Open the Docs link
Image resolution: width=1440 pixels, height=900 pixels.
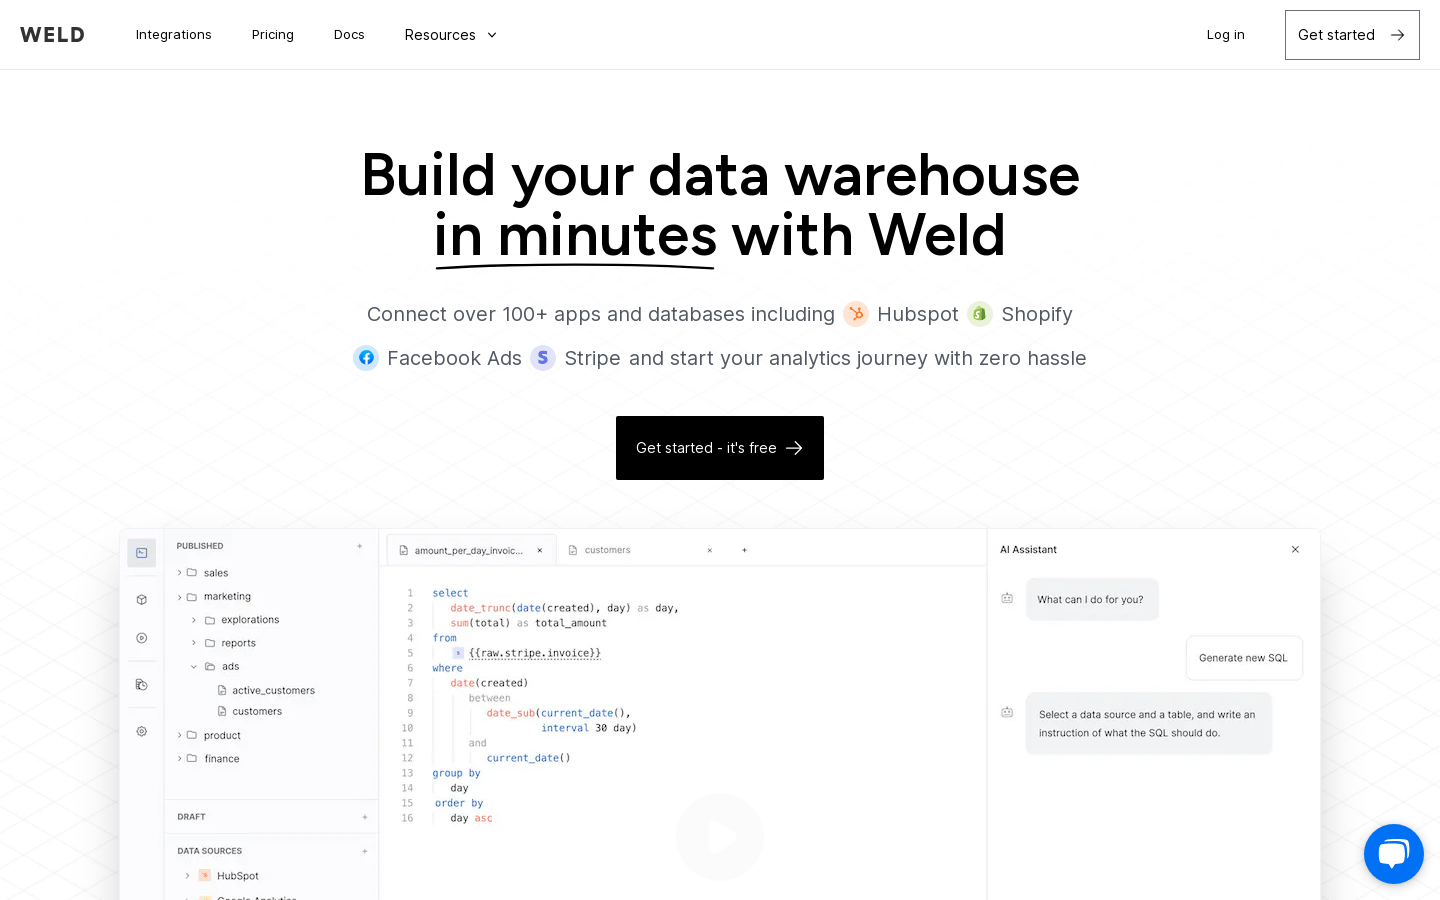coord(349,35)
